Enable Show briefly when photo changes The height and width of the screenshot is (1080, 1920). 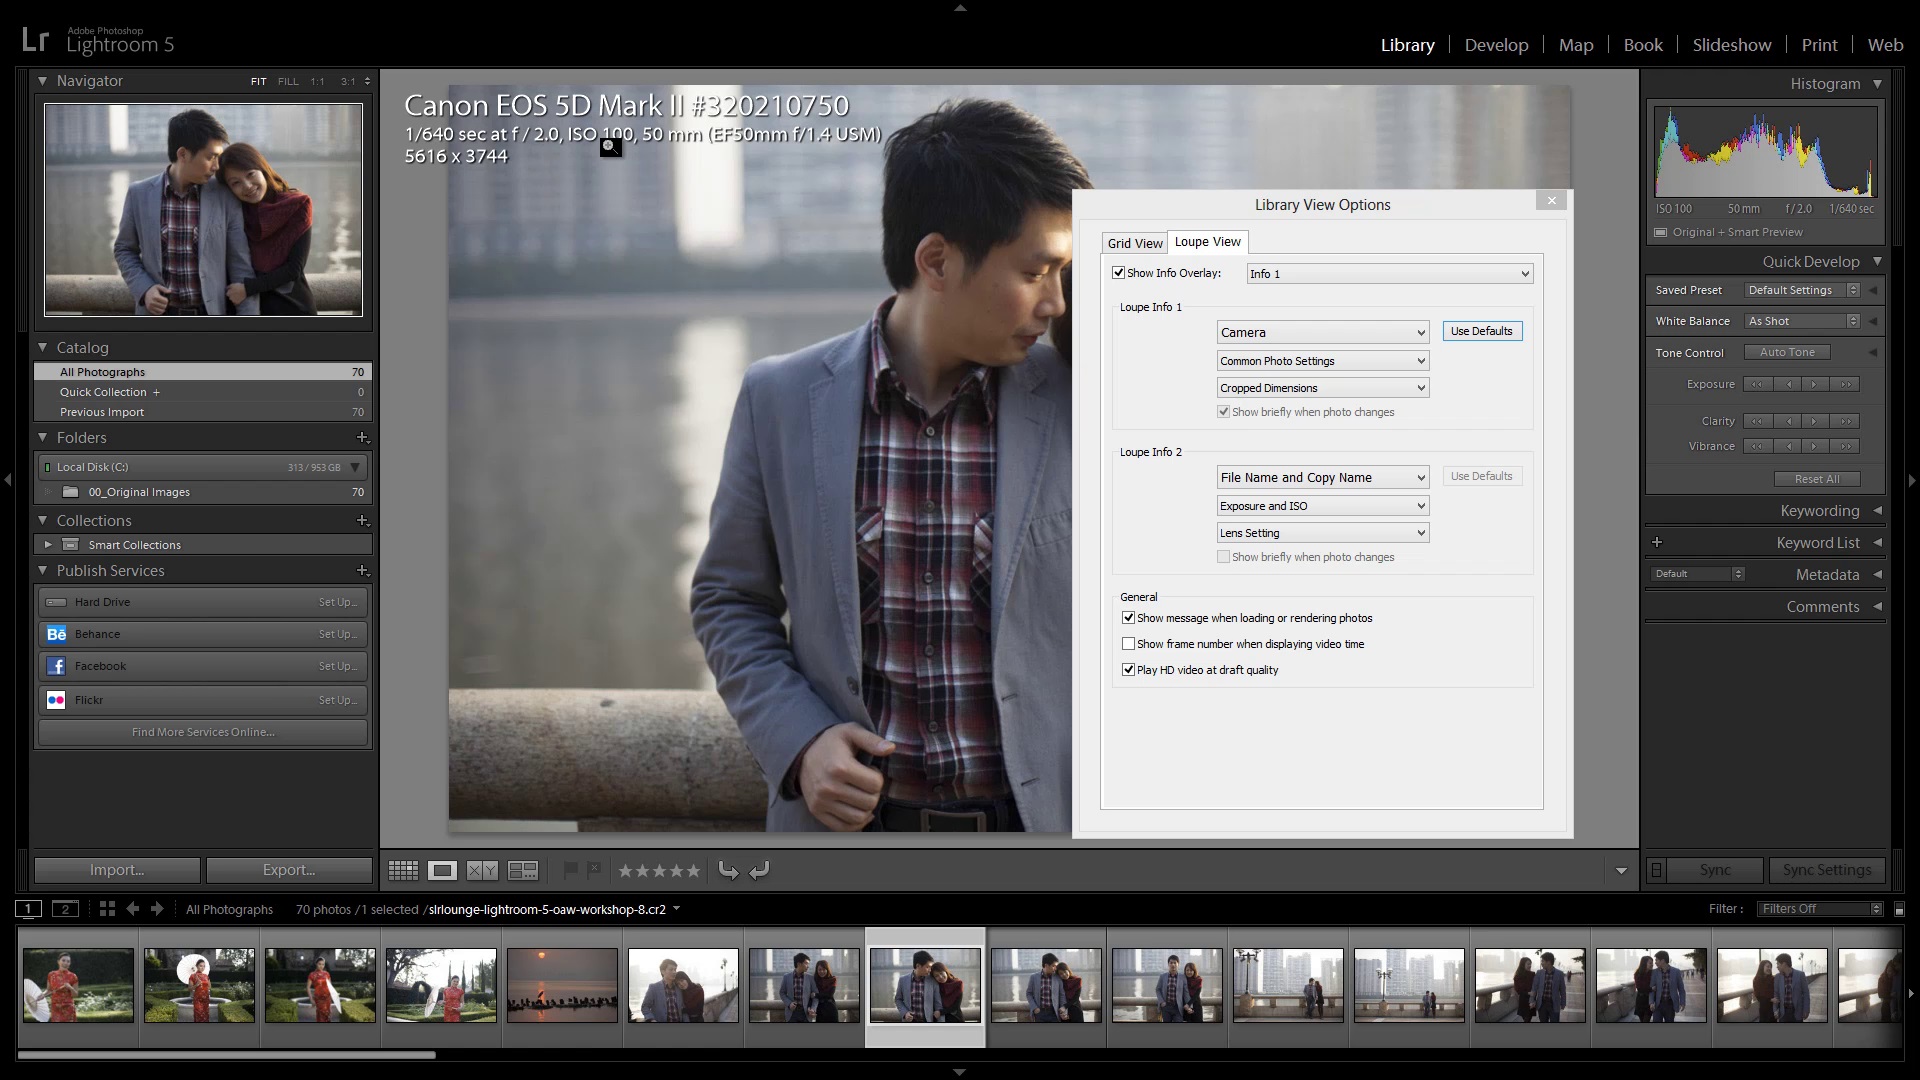pos(1222,556)
